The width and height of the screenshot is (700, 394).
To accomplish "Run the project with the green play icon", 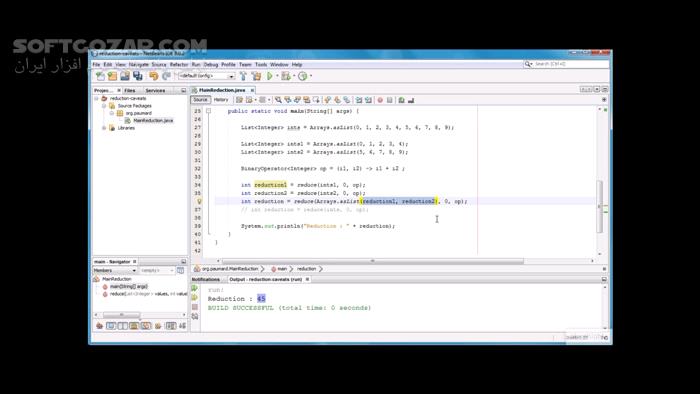I will click(x=270, y=76).
